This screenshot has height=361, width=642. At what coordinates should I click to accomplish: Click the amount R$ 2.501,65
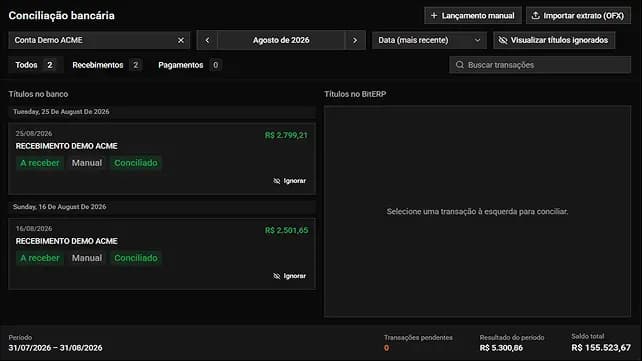[x=286, y=230]
